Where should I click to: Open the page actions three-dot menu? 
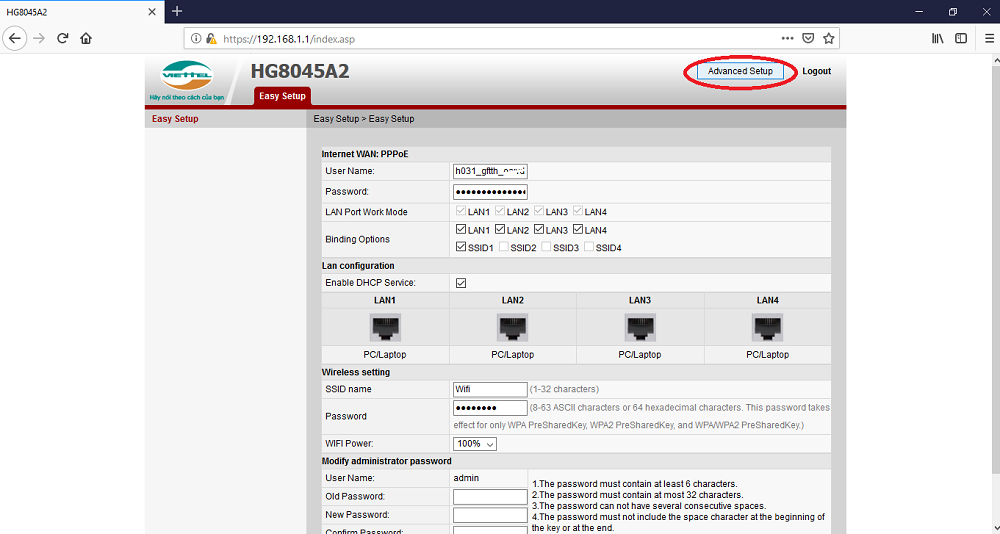(788, 39)
